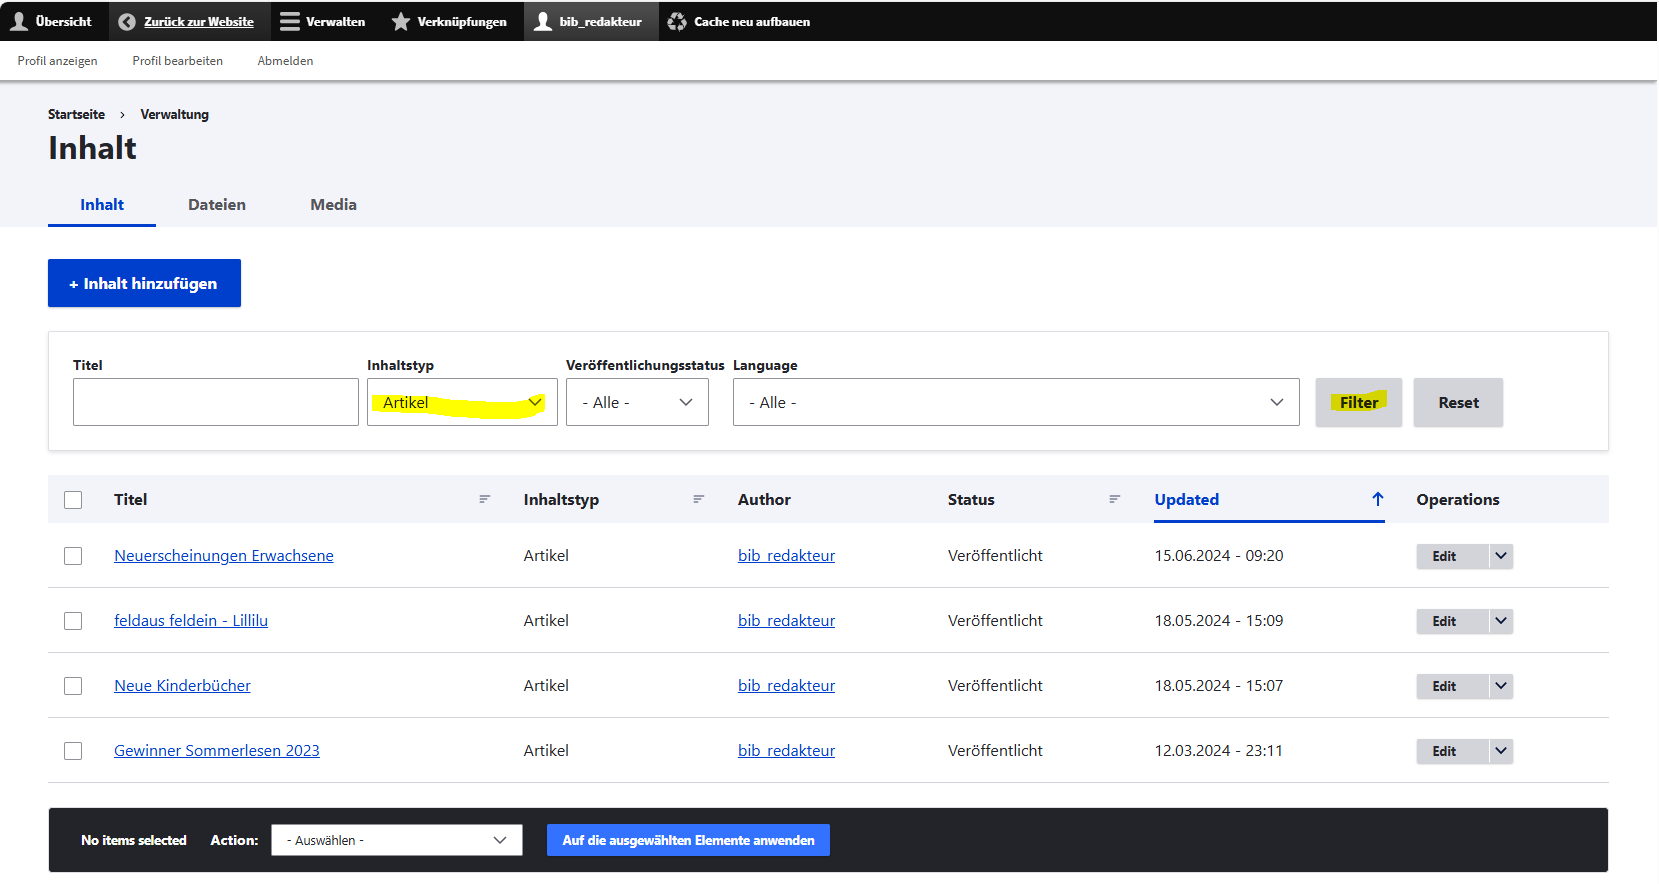The height and width of the screenshot is (884, 1659).
Task: Expand operations arrow for feldaus feldein row
Action: tap(1501, 621)
